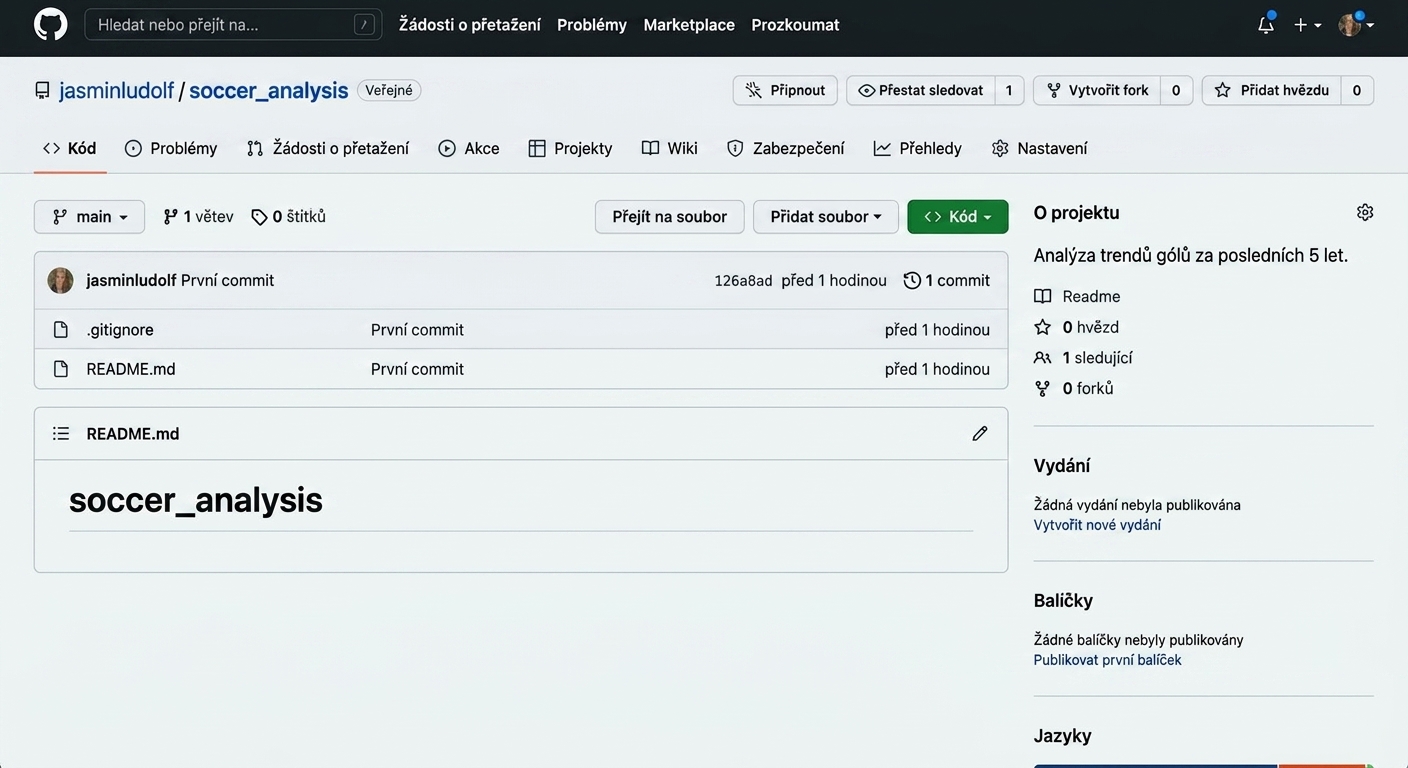Open the 'Balíčky' packages heading
Screen dimensions: 1408x768
1063,601
